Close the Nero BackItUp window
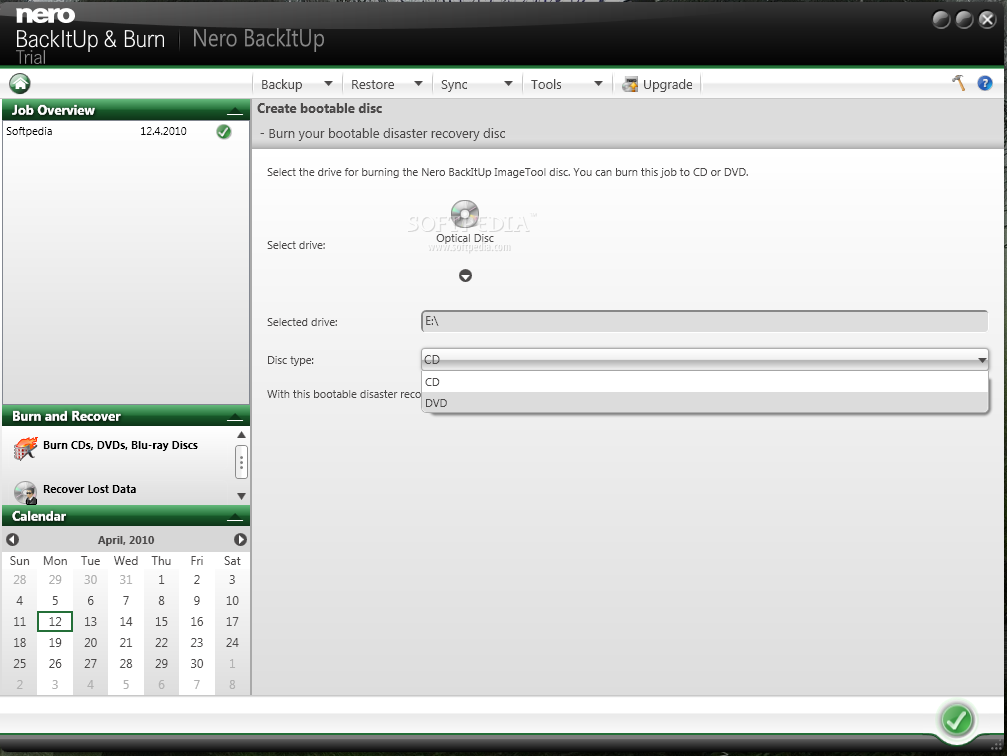 [987, 20]
